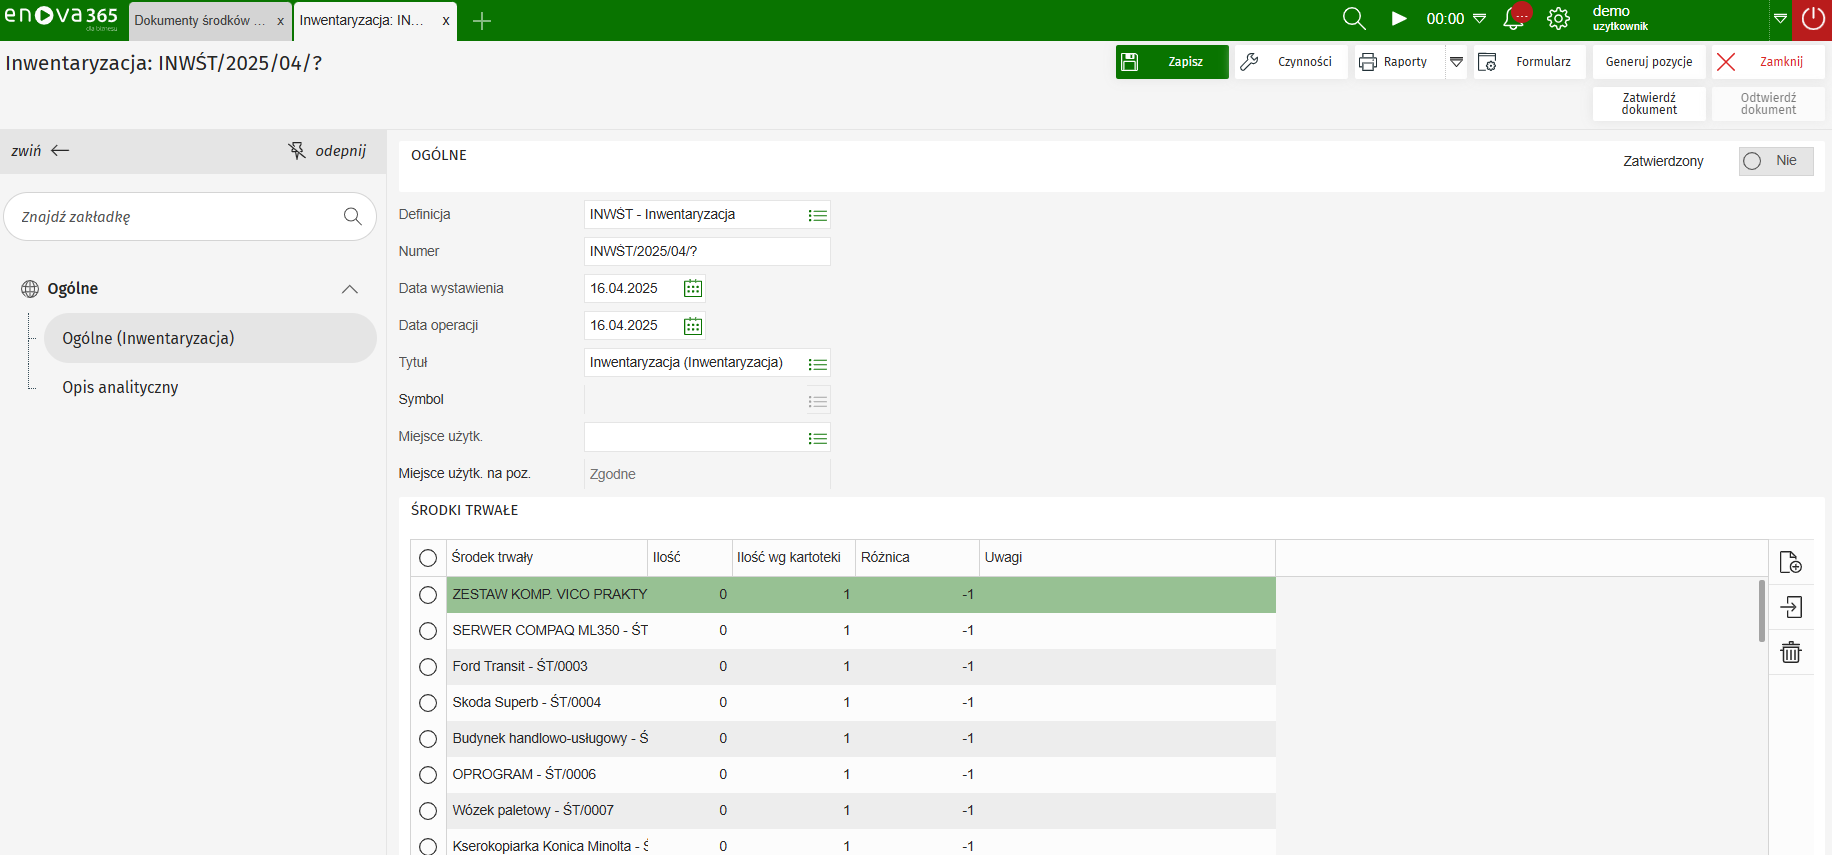Type in the Znajdź zakładkę search field
Image resolution: width=1832 pixels, height=855 pixels.
pos(175,217)
